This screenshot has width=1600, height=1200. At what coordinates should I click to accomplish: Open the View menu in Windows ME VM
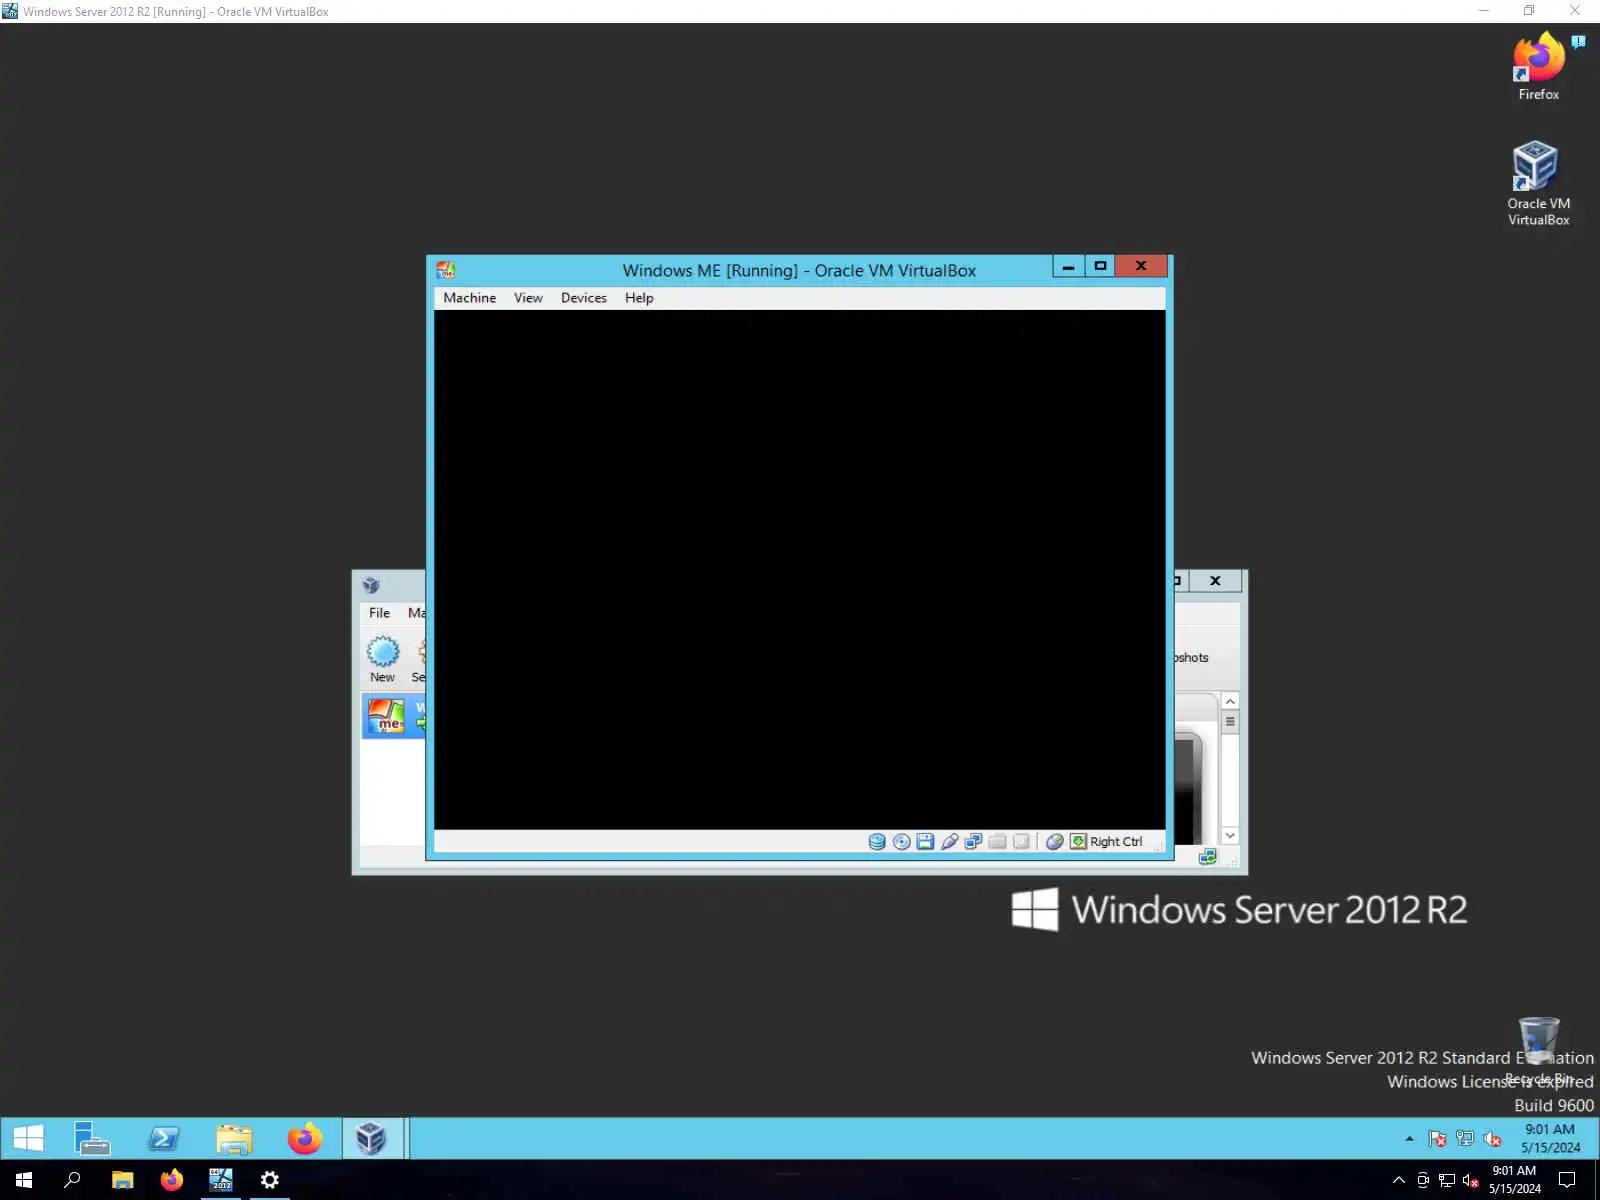(528, 298)
